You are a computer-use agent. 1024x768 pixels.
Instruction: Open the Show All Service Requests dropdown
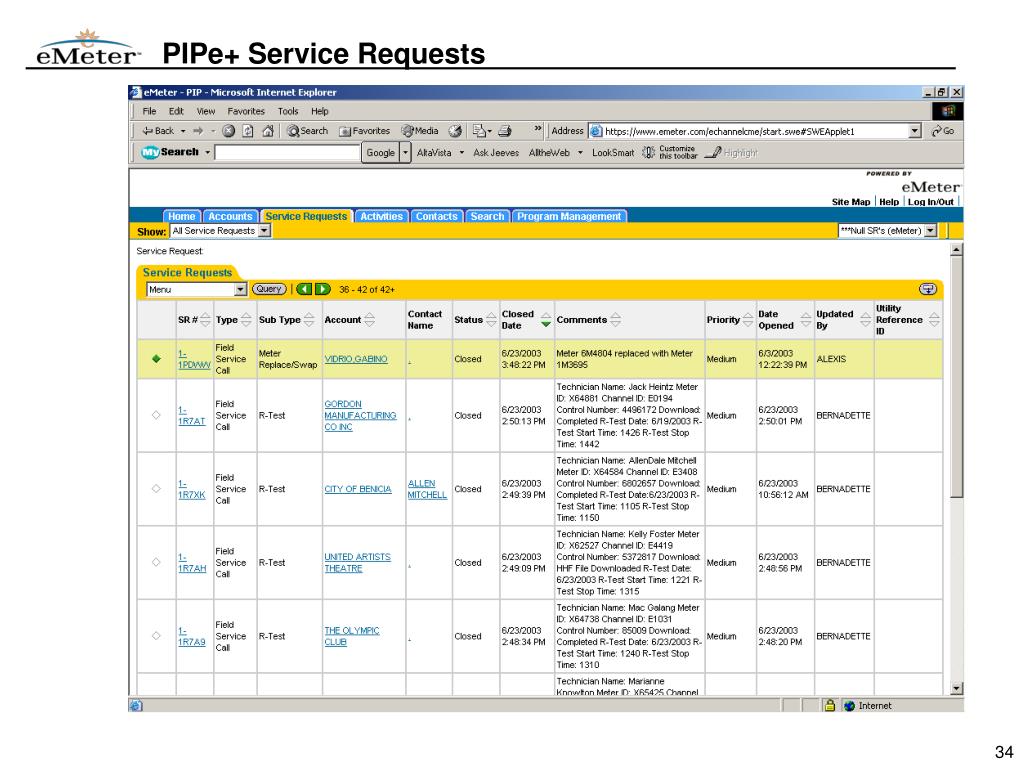[x=264, y=231]
